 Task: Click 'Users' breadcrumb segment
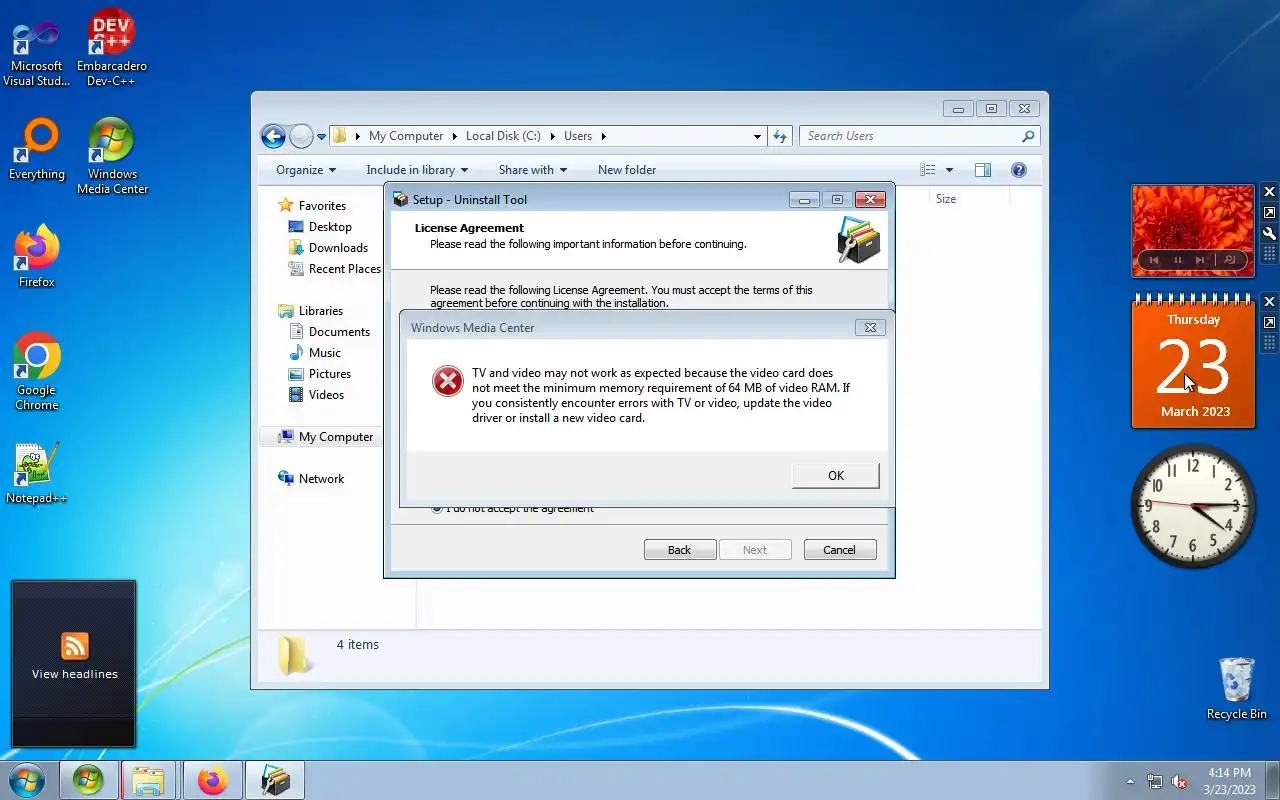click(x=577, y=136)
